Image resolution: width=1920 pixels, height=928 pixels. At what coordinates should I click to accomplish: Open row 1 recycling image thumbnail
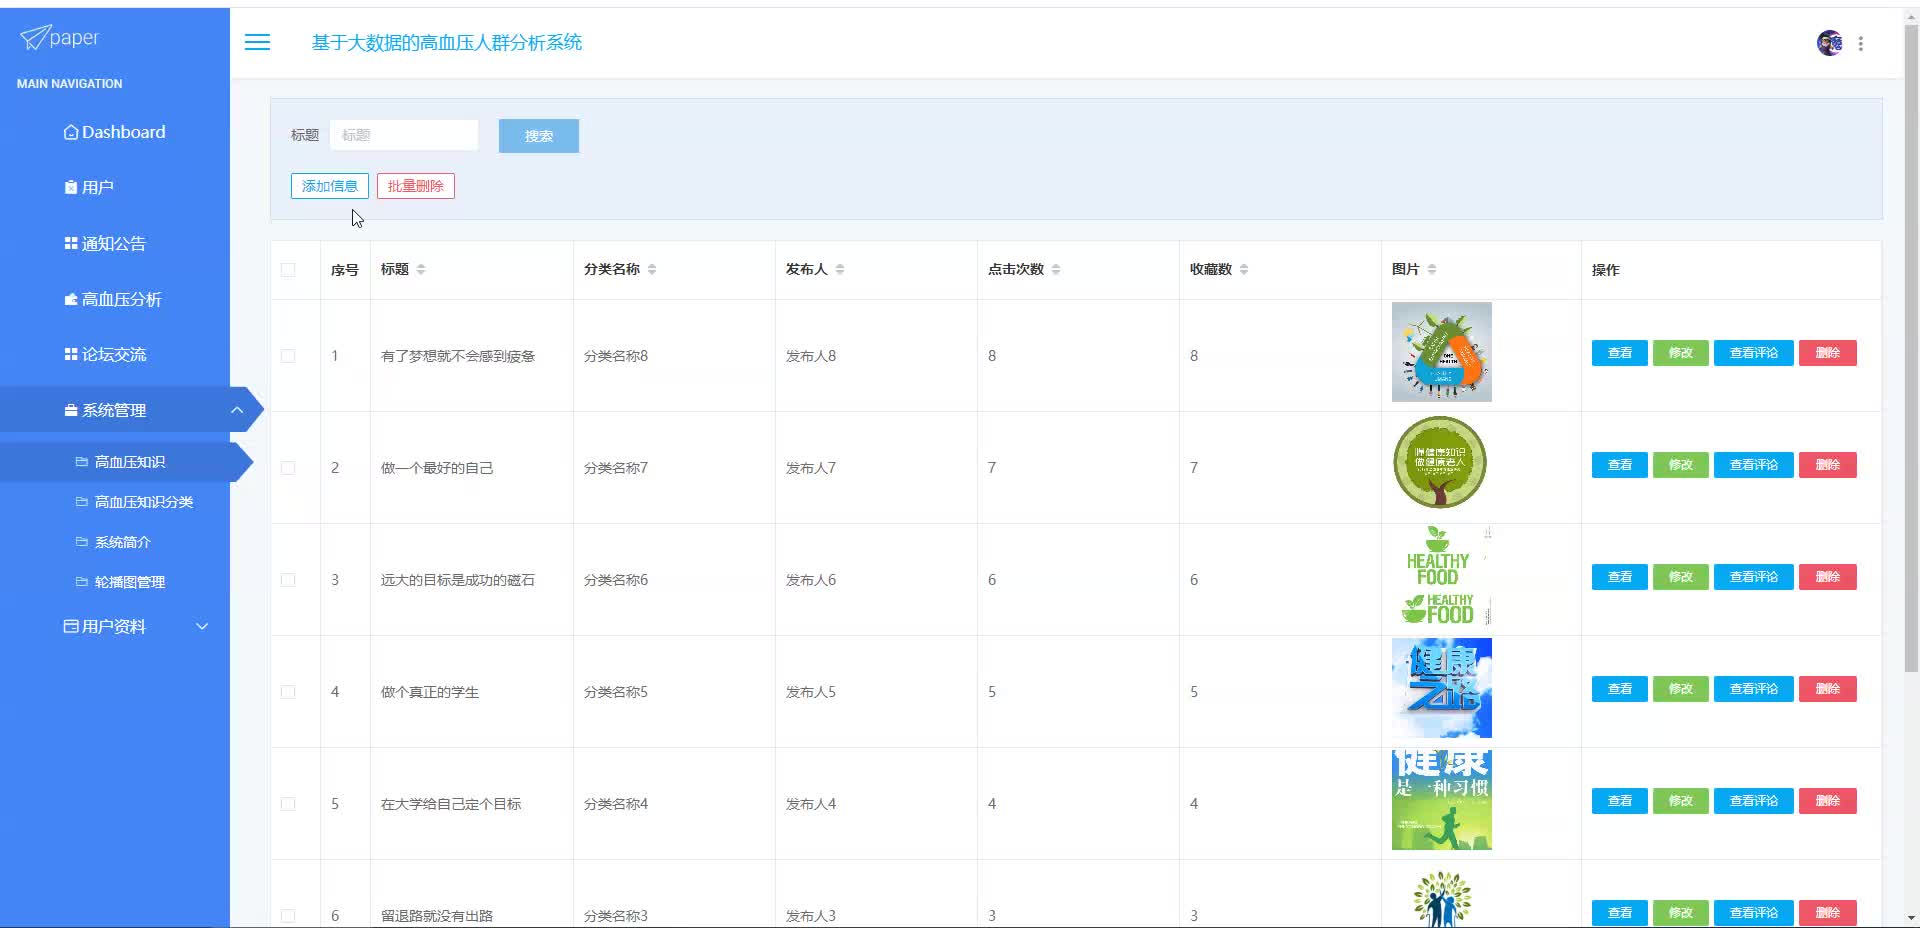point(1442,352)
